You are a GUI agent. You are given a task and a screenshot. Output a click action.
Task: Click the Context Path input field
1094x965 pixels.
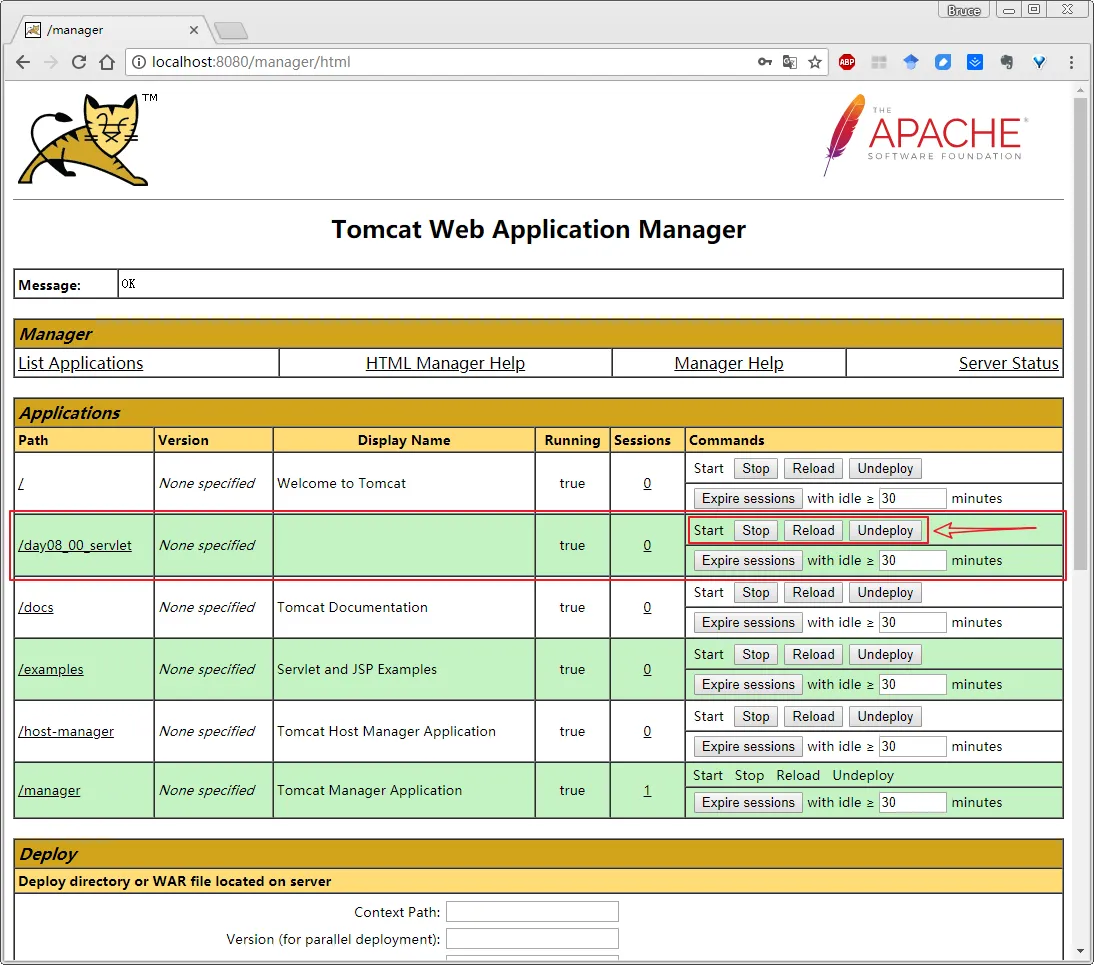[532, 912]
